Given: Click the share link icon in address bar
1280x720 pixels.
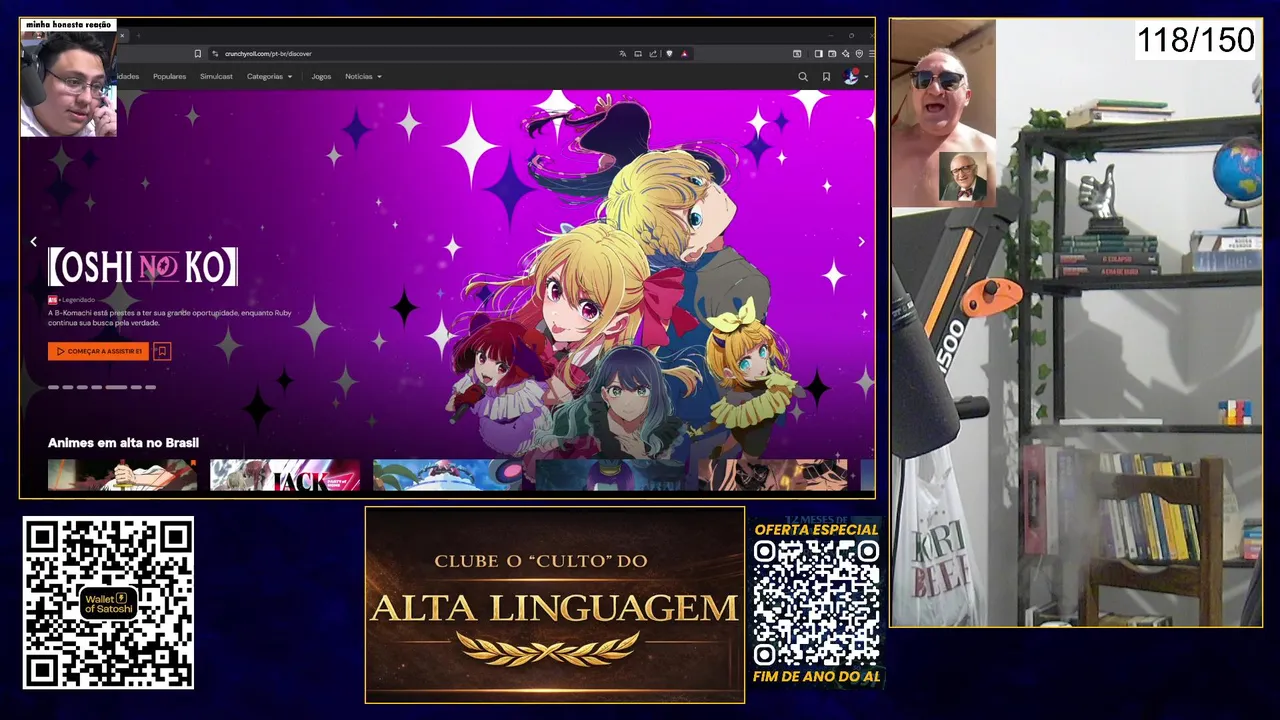Looking at the screenshot, I should 653,54.
